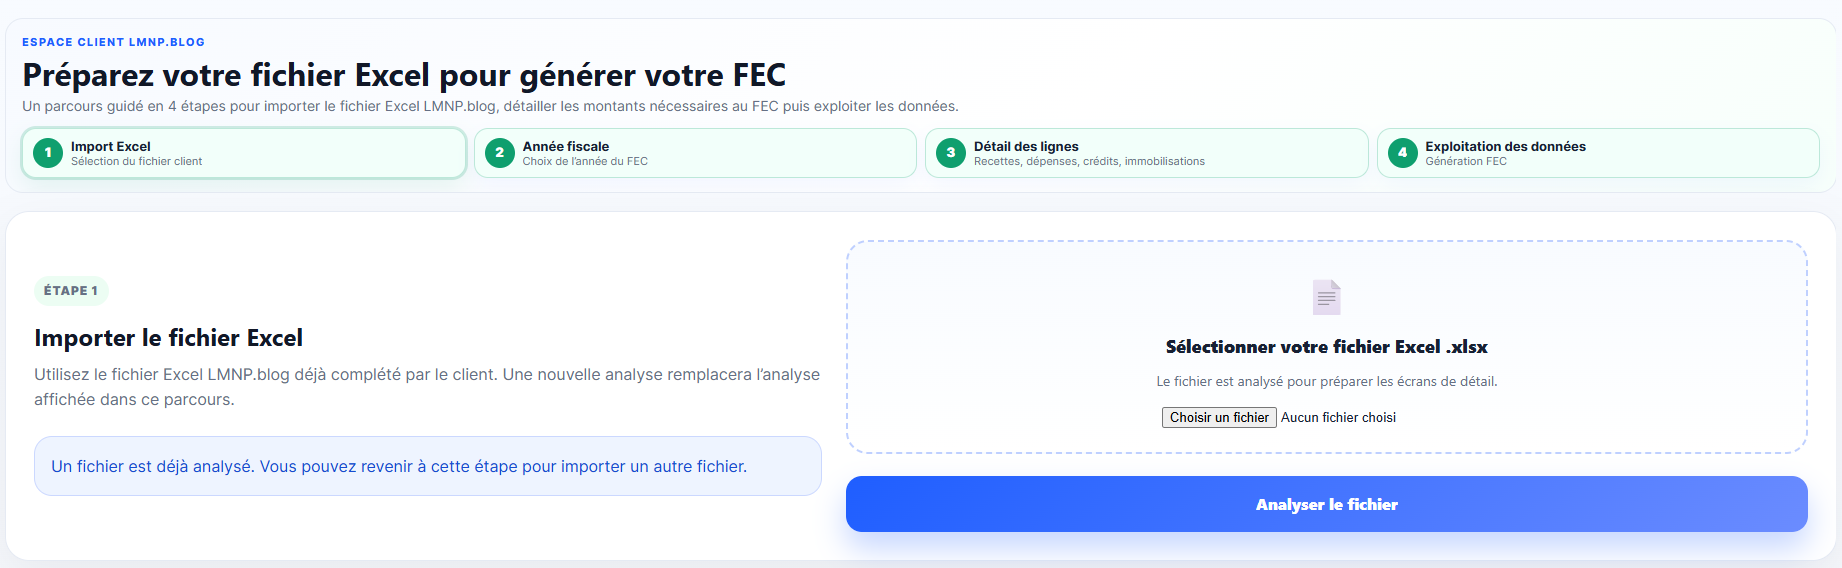The width and height of the screenshot is (1842, 568).
Task: Click the Choisir un fichier button
Action: (1219, 418)
